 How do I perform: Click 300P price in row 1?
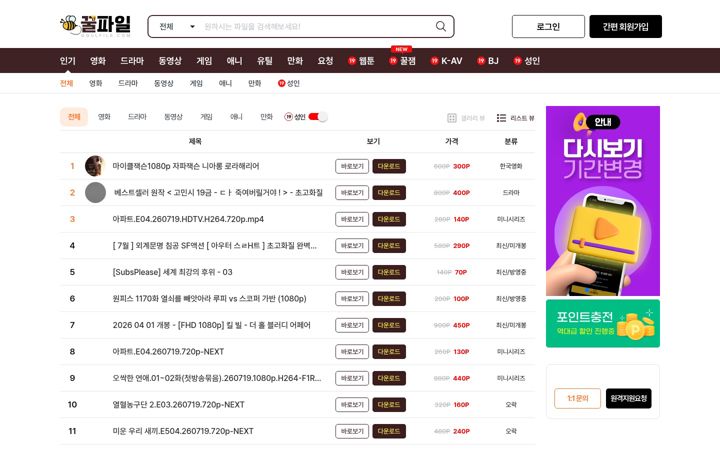461,166
